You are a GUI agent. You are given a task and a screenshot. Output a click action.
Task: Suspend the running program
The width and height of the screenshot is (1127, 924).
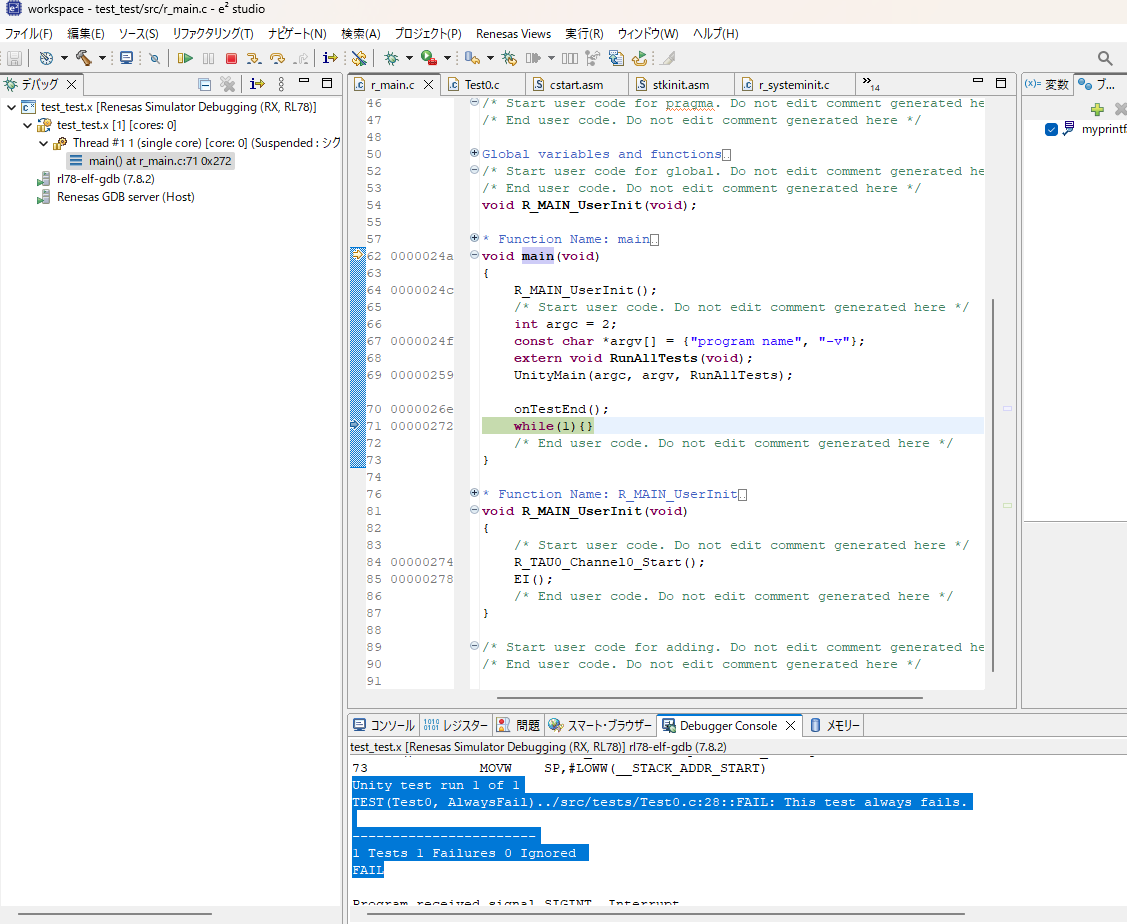coord(208,57)
